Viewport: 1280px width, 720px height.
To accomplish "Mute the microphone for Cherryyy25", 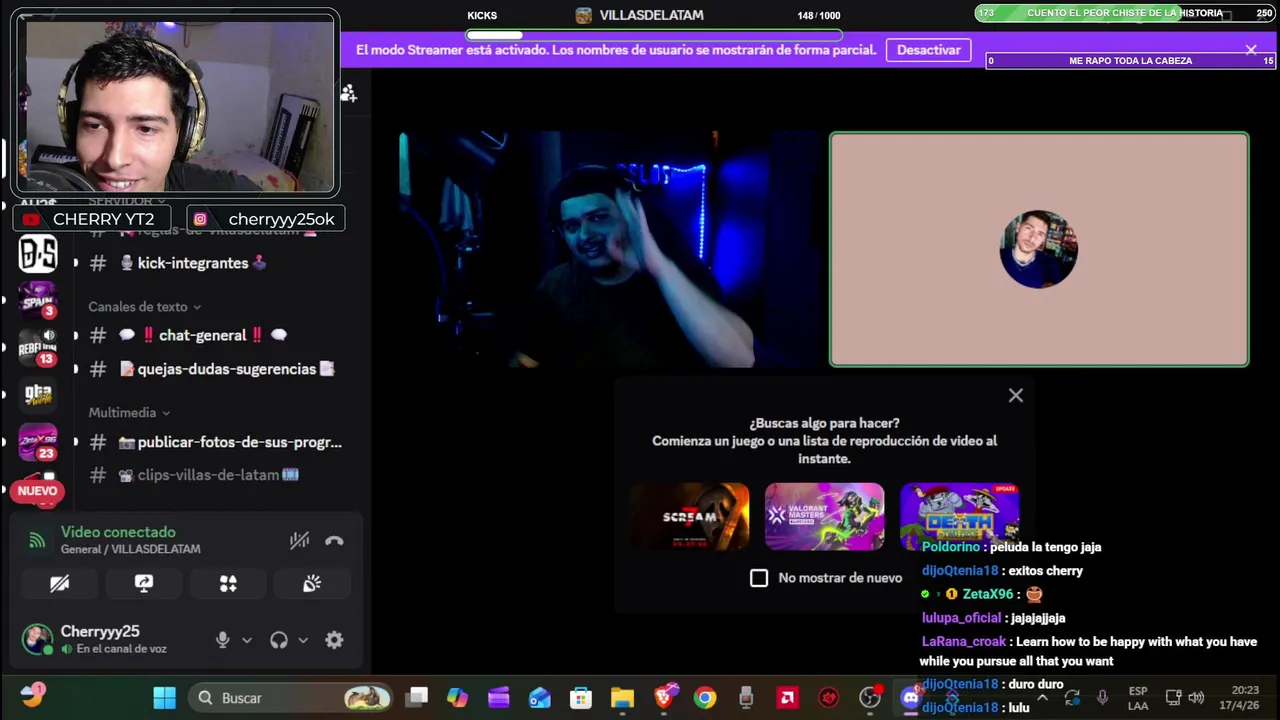I will pyautogui.click(x=222, y=640).
